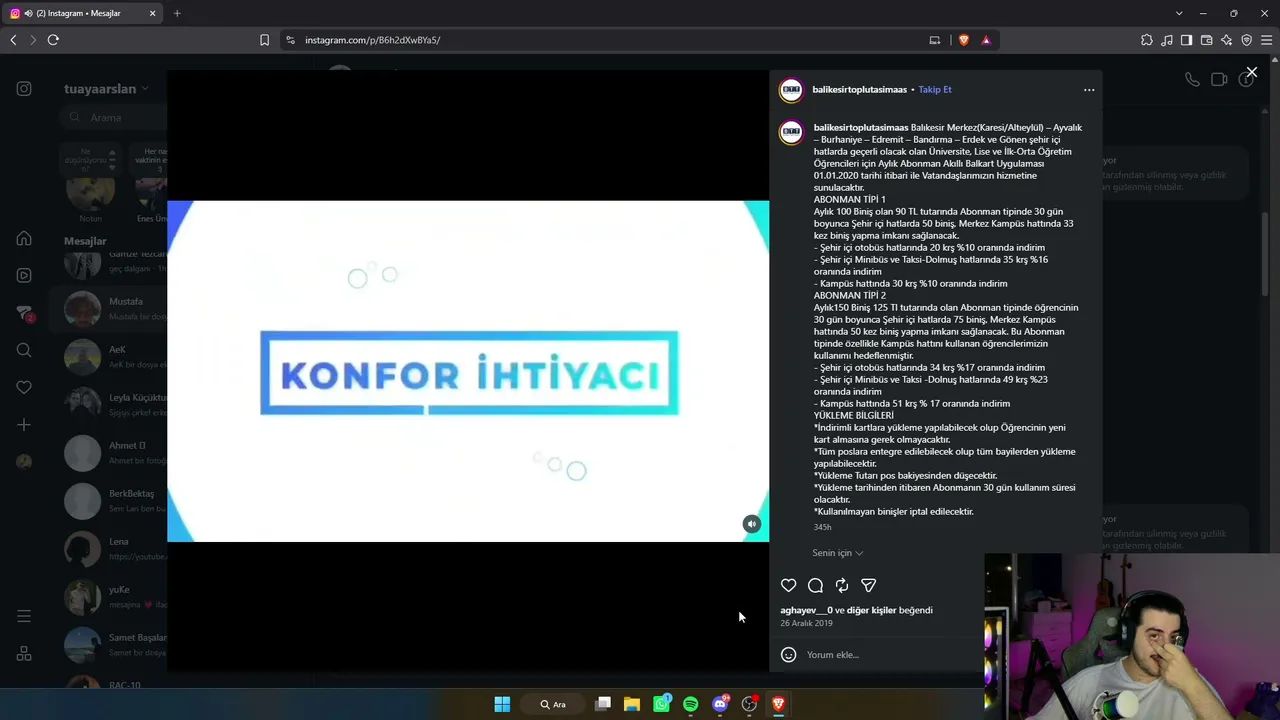Viewport: 1280px width, 720px height.
Task: Start video call in background chat
Action: (1219, 79)
